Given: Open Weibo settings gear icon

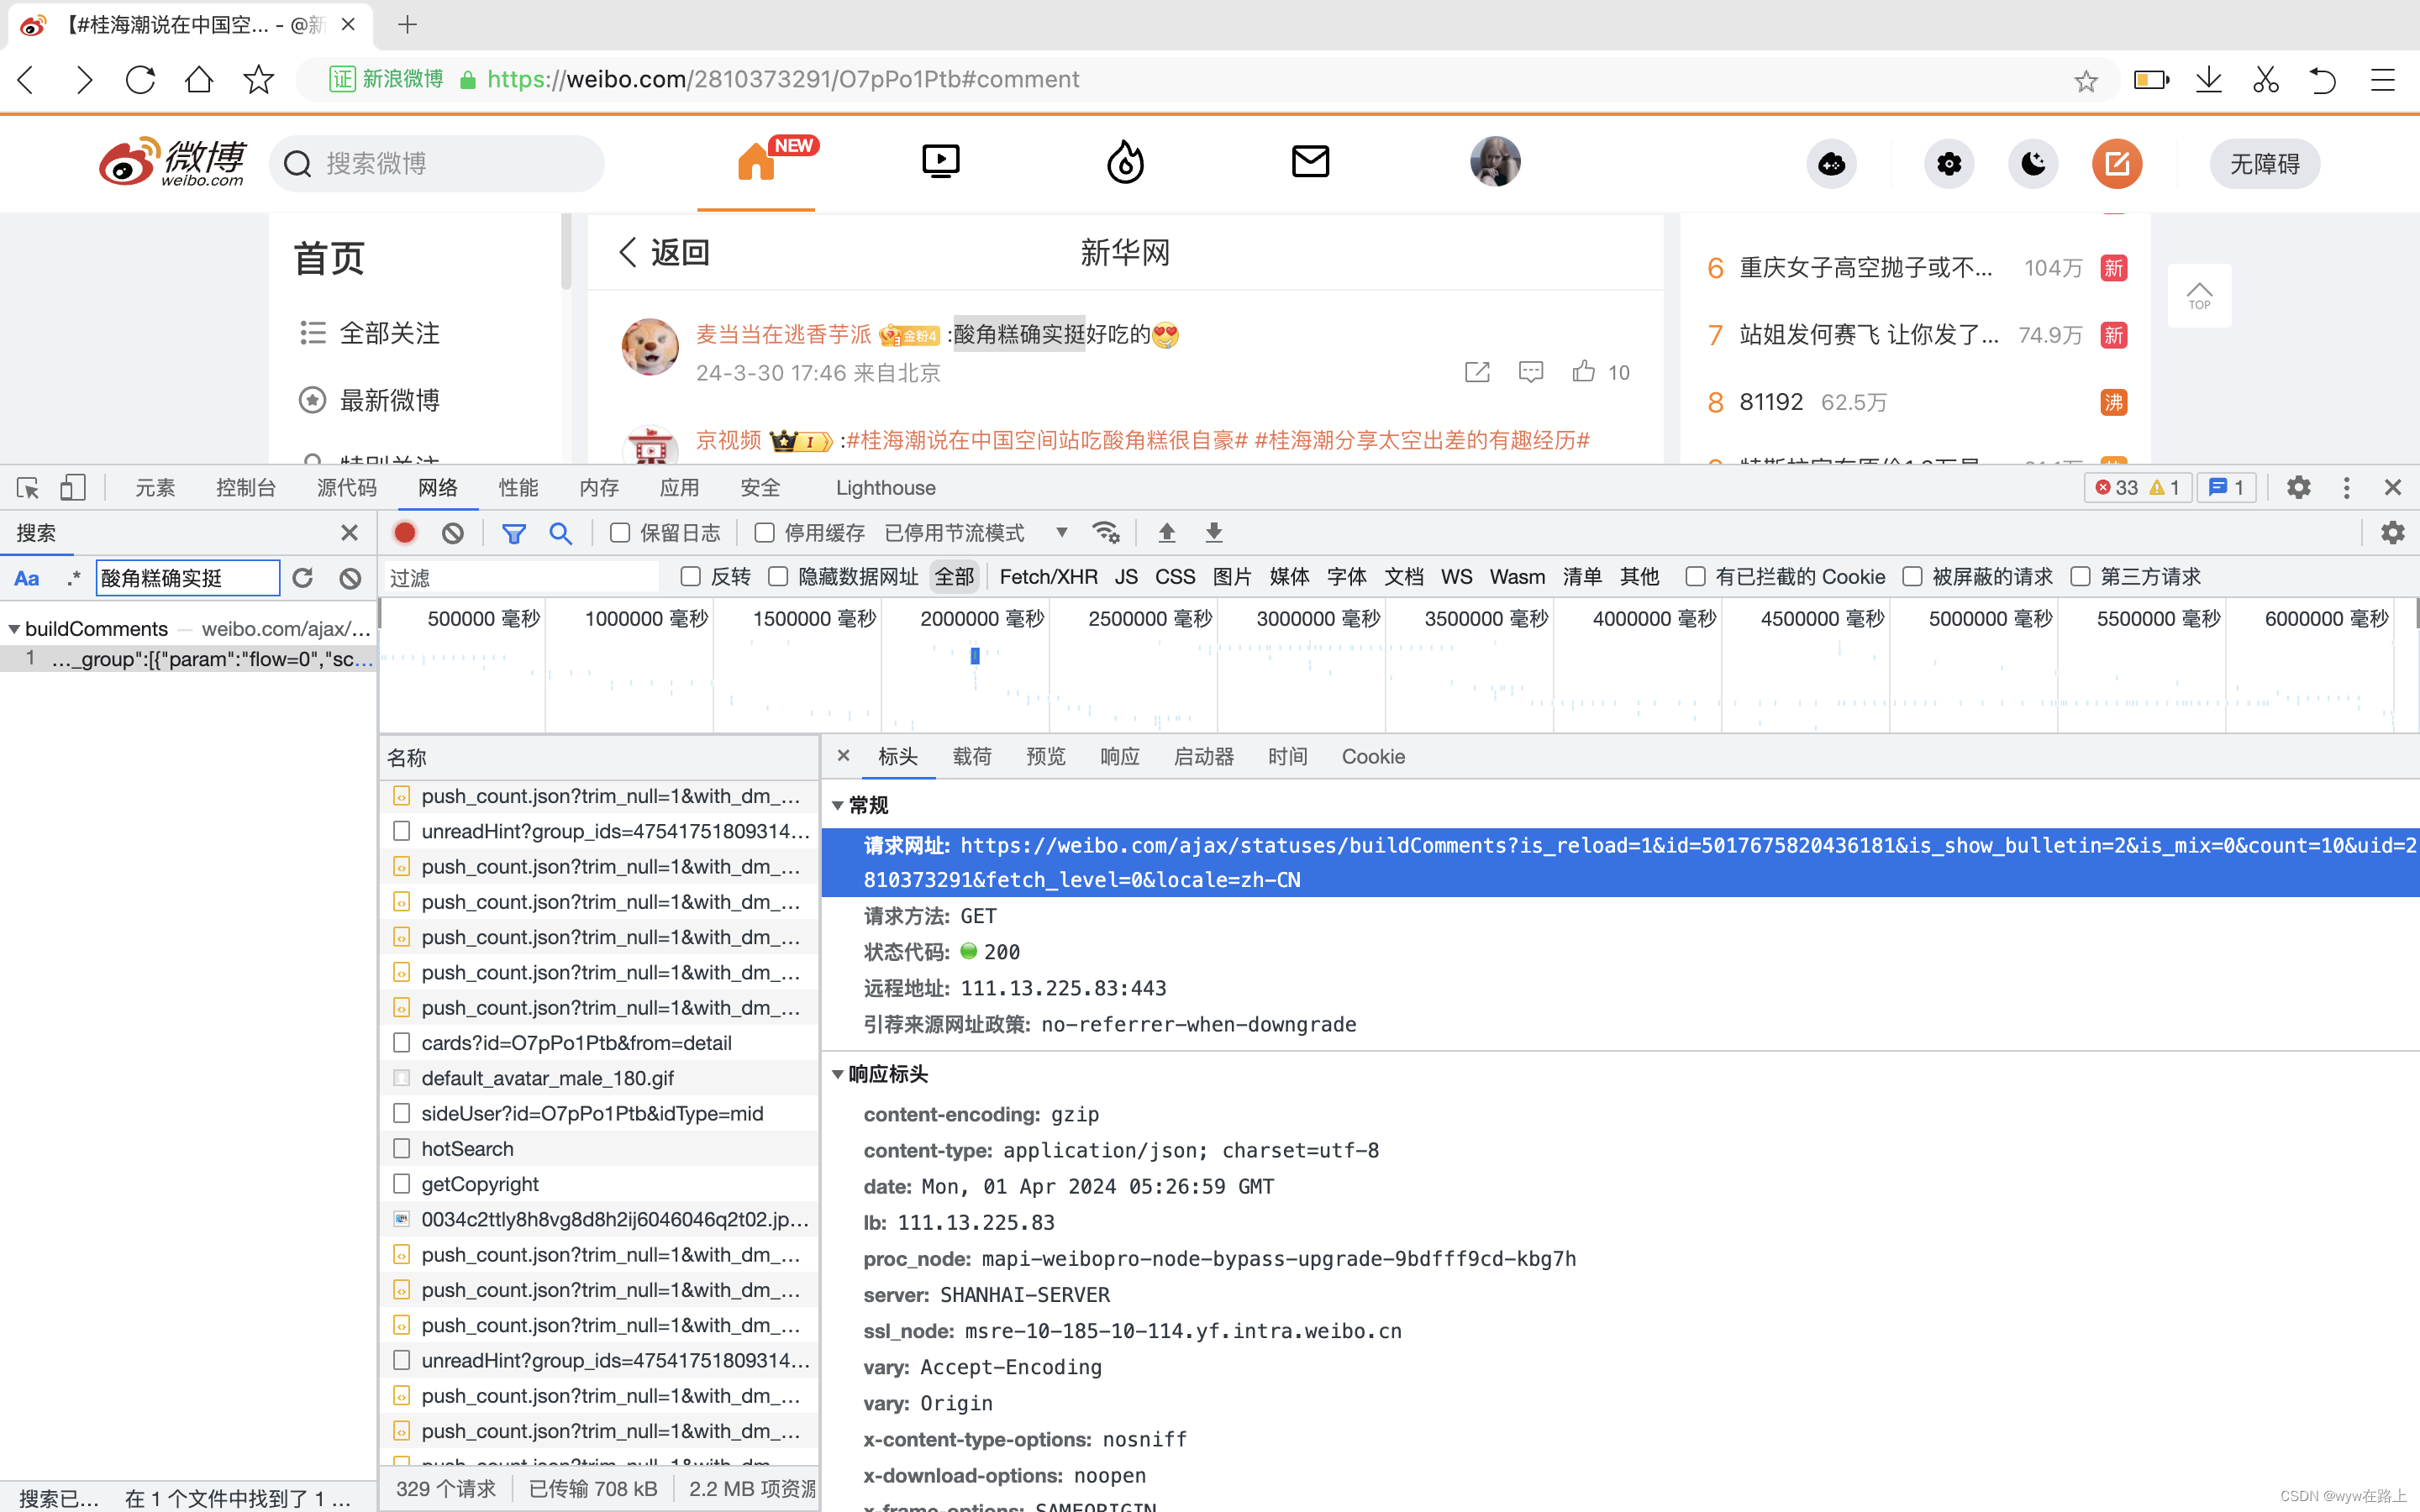Looking at the screenshot, I should (1949, 164).
